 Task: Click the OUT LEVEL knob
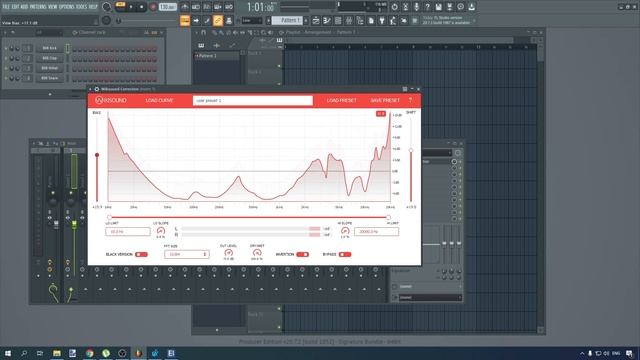coord(229,253)
